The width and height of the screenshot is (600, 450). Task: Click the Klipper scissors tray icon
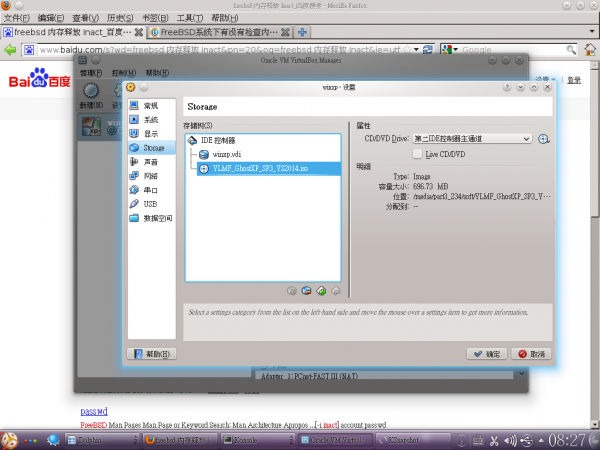point(494,440)
